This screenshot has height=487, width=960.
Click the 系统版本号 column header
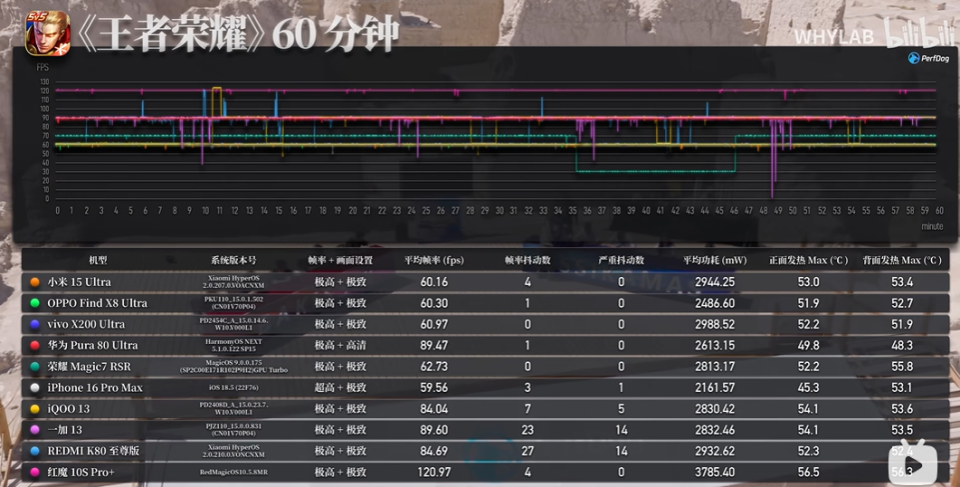[x=233, y=260]
